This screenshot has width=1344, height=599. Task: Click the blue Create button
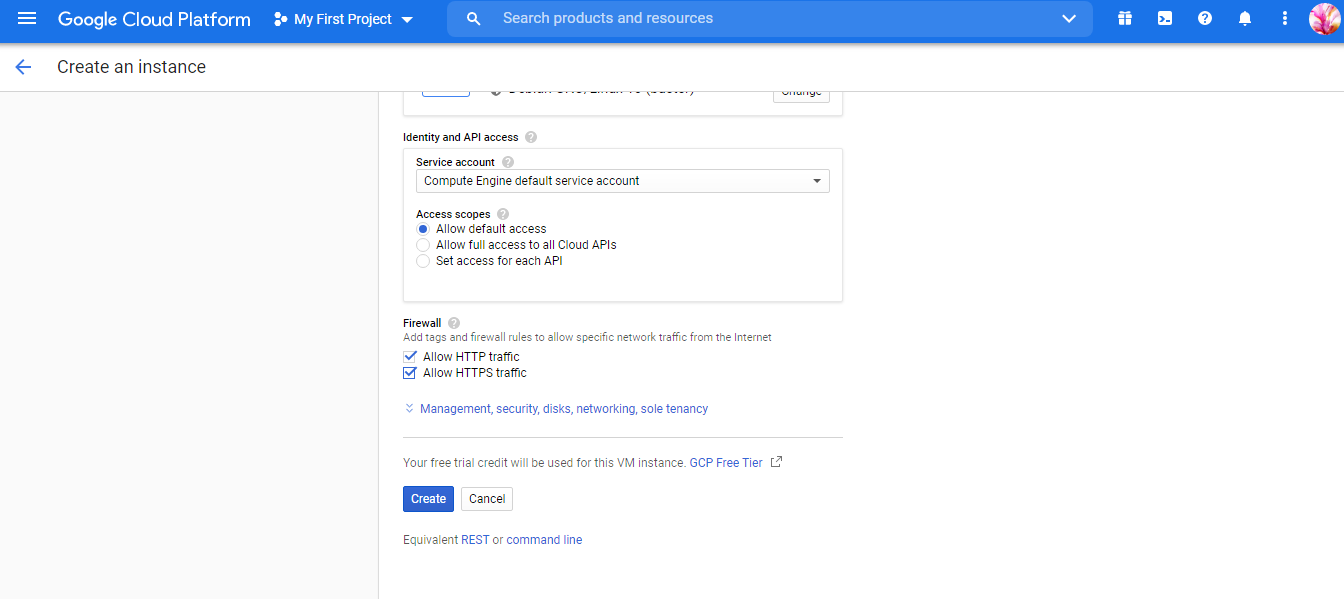428,499
